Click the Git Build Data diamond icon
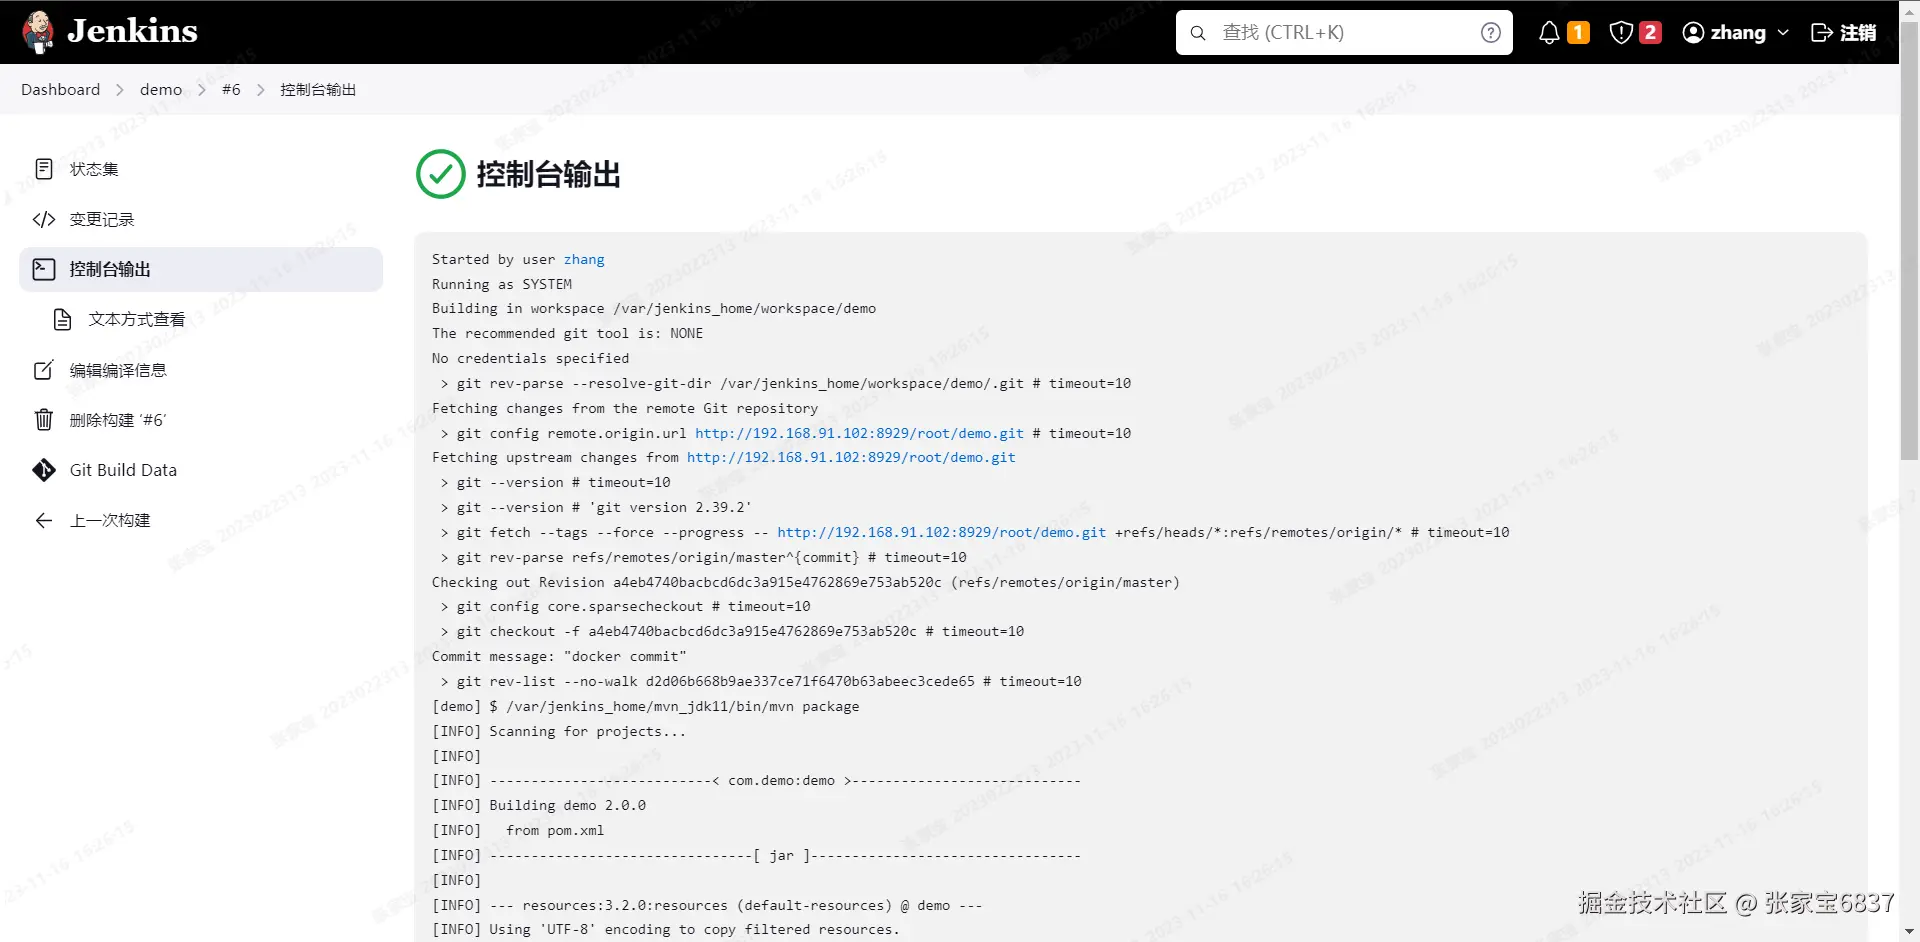1920x942 pixels. 44,470
